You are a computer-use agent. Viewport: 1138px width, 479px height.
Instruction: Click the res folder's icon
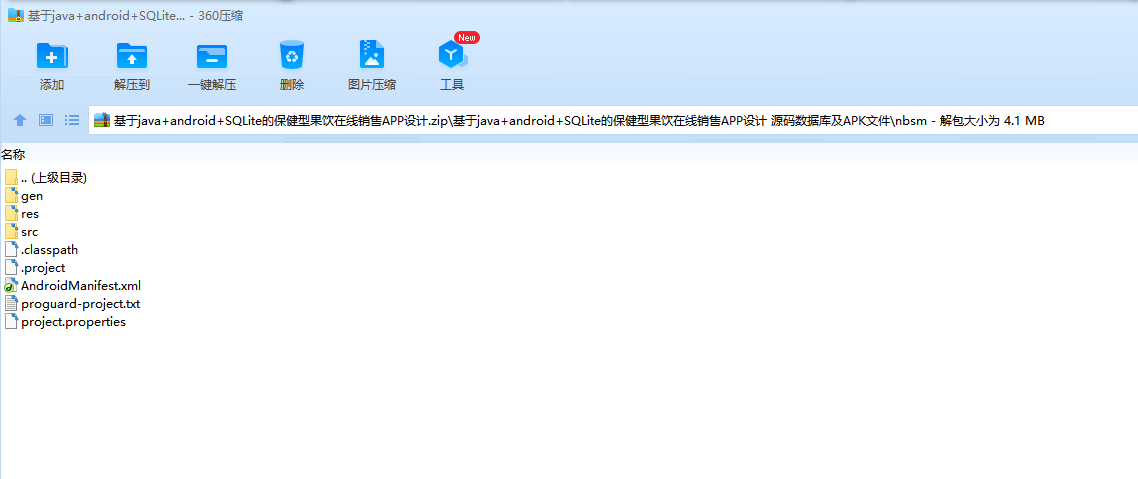tap(11, 214)
